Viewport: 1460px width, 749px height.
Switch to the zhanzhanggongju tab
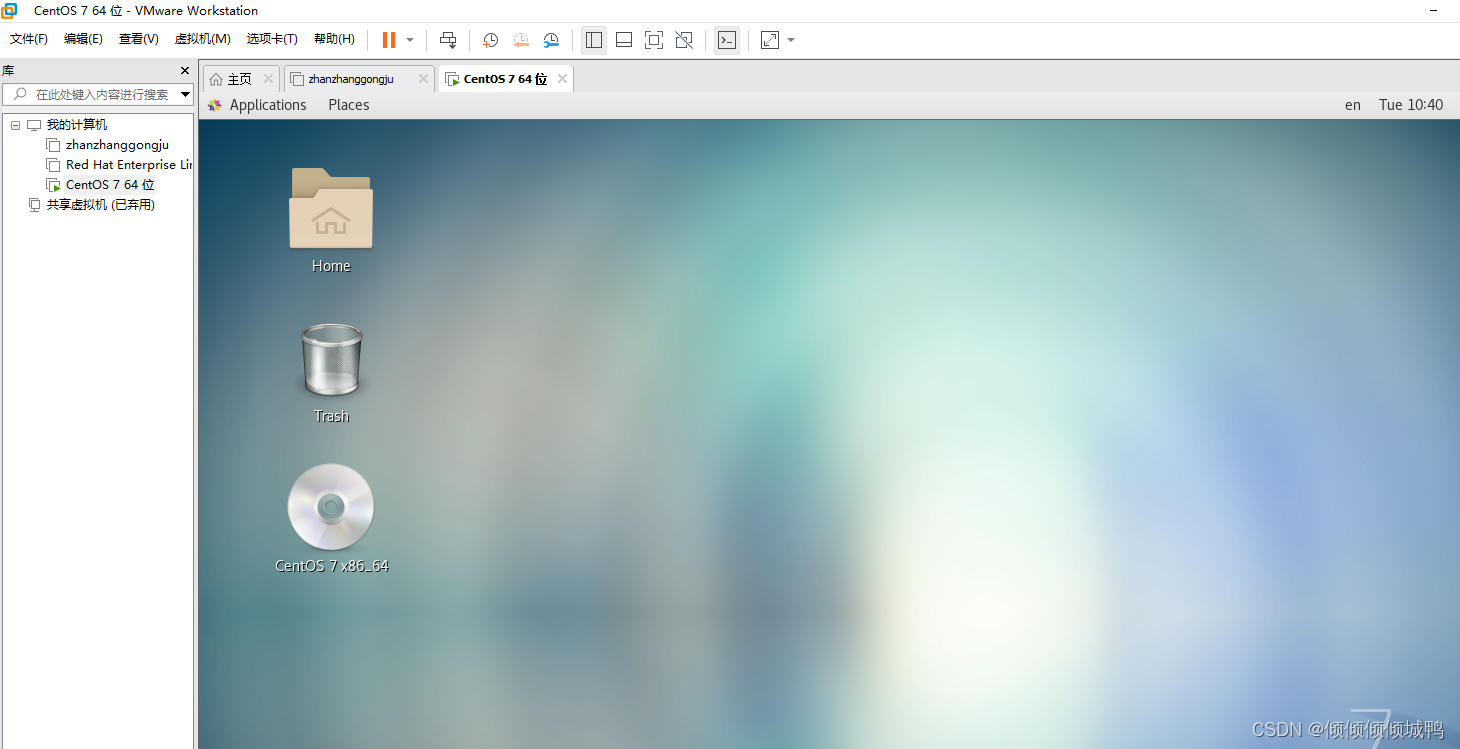coord(359,79)
